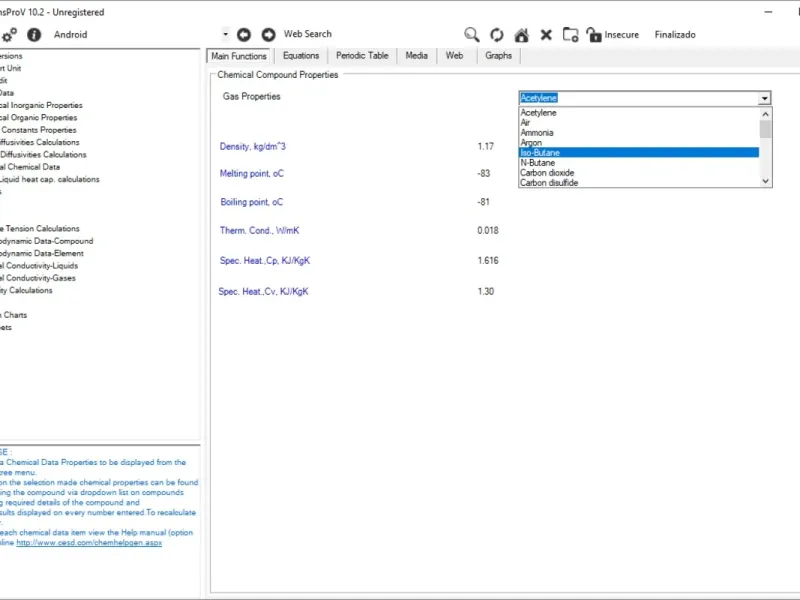Image resolution: width=800 pixels, height=600 pixels.
Task: Open the info icon in the toolbar
Action: 34,34
